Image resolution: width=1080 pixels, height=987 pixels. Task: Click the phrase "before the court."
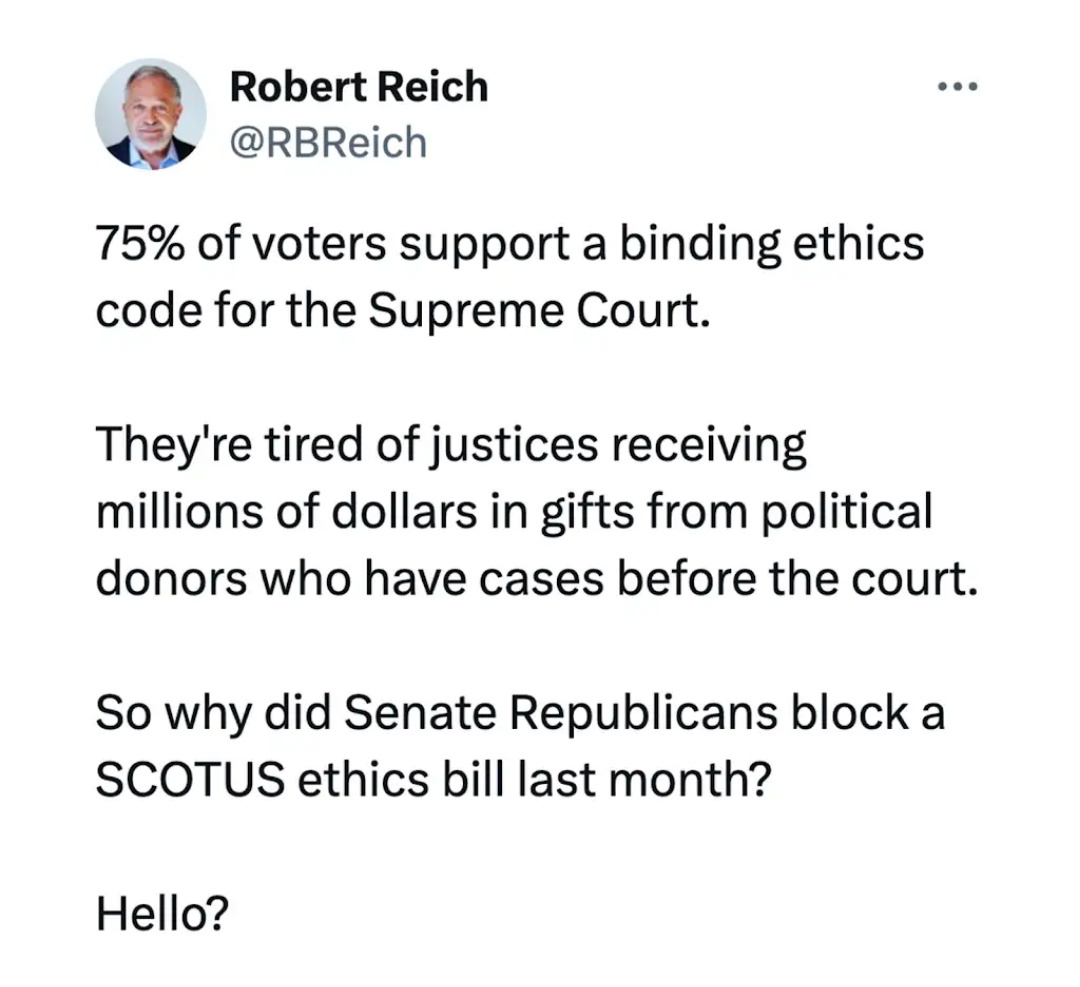(x=798, y=579)
